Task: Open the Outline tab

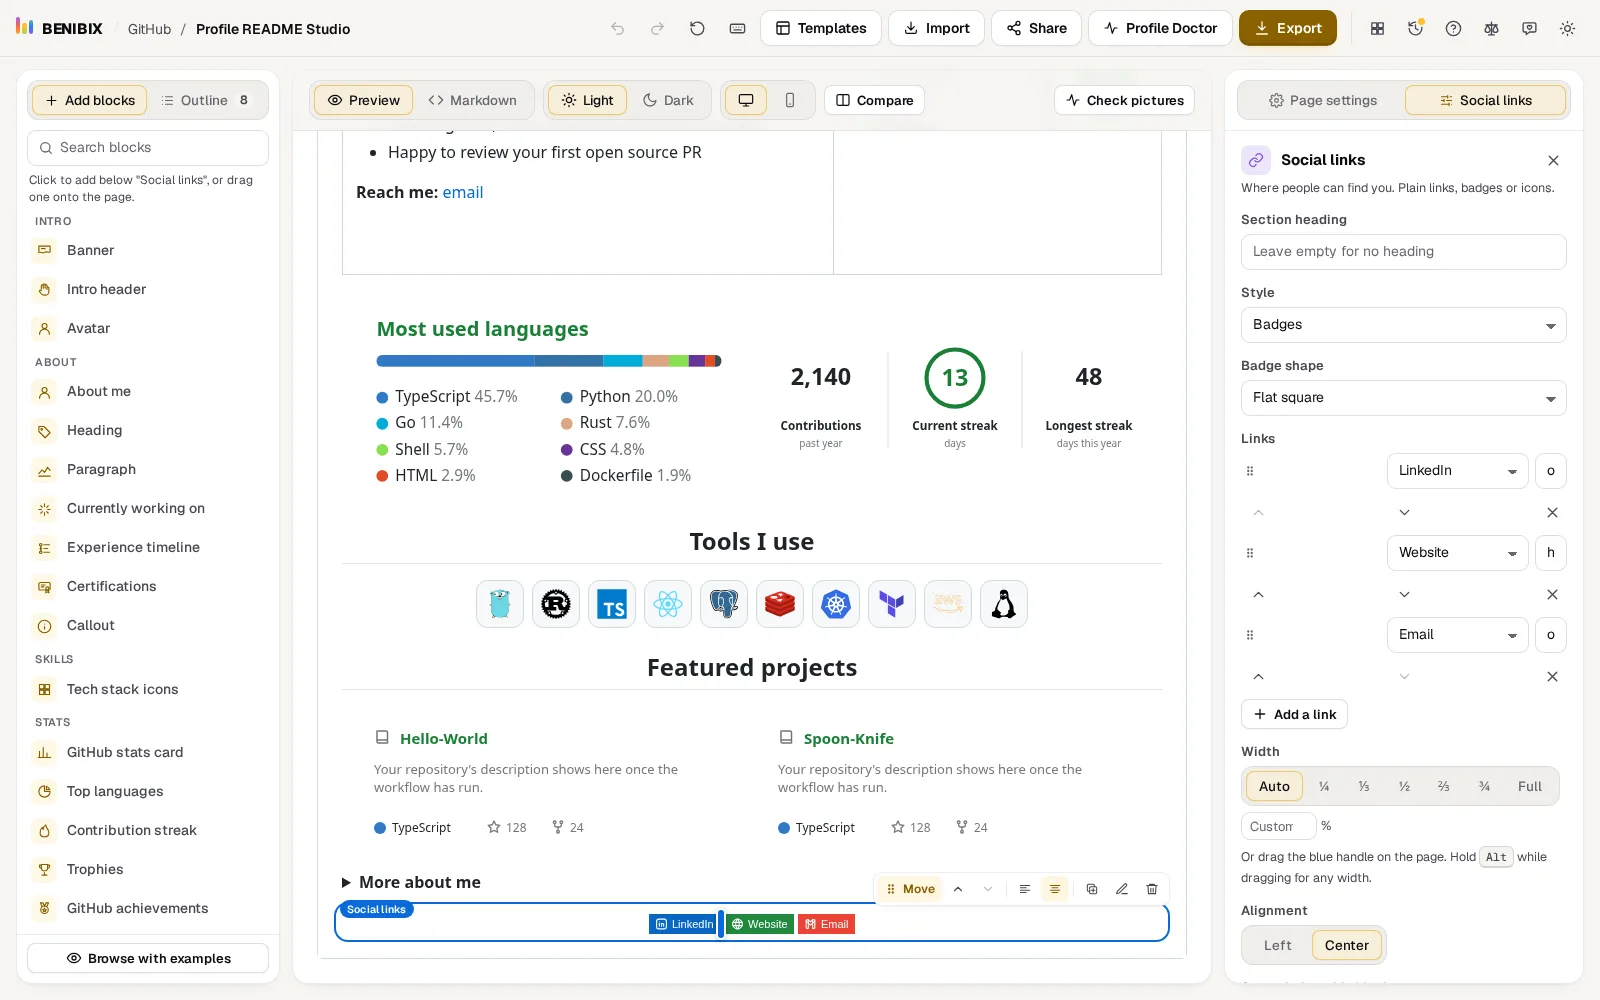Action: pos(206,100)
